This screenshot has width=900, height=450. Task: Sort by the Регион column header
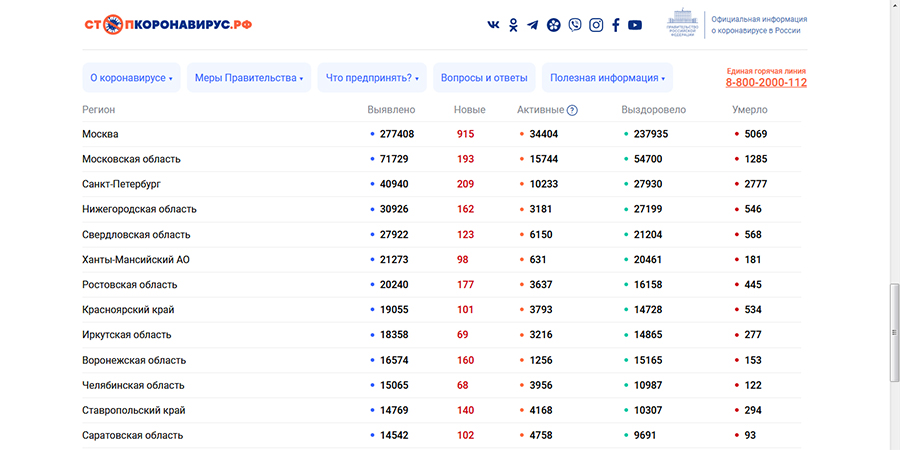pos(98,110)
